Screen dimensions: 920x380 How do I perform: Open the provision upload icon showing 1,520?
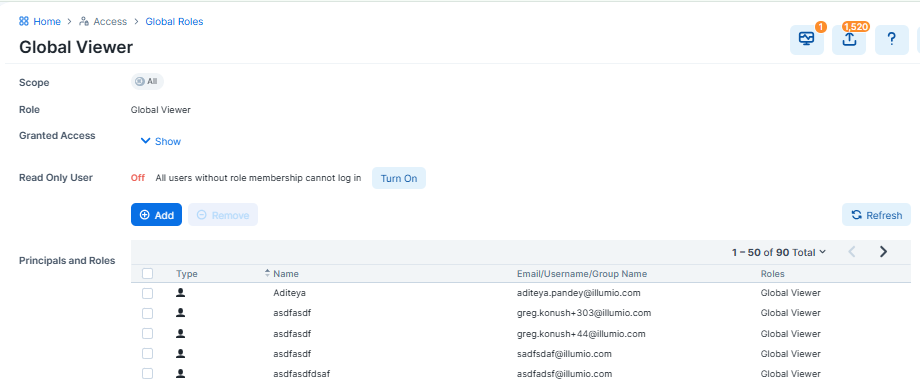tap(849, 39)
